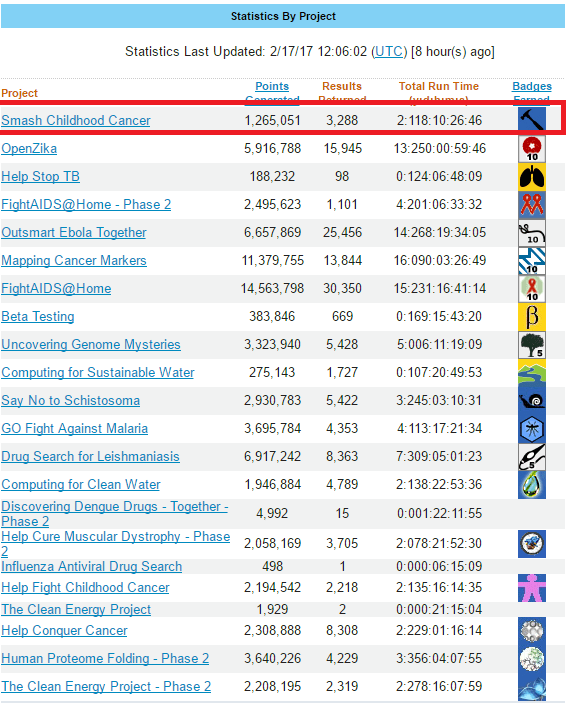Open the FightAIDS@Home - Phase 2 link

86,204
